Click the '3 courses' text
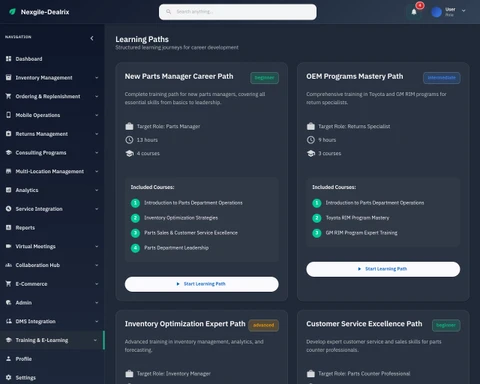Image resolution: width=480 pixels, height=384 pixels. (330, 153)
